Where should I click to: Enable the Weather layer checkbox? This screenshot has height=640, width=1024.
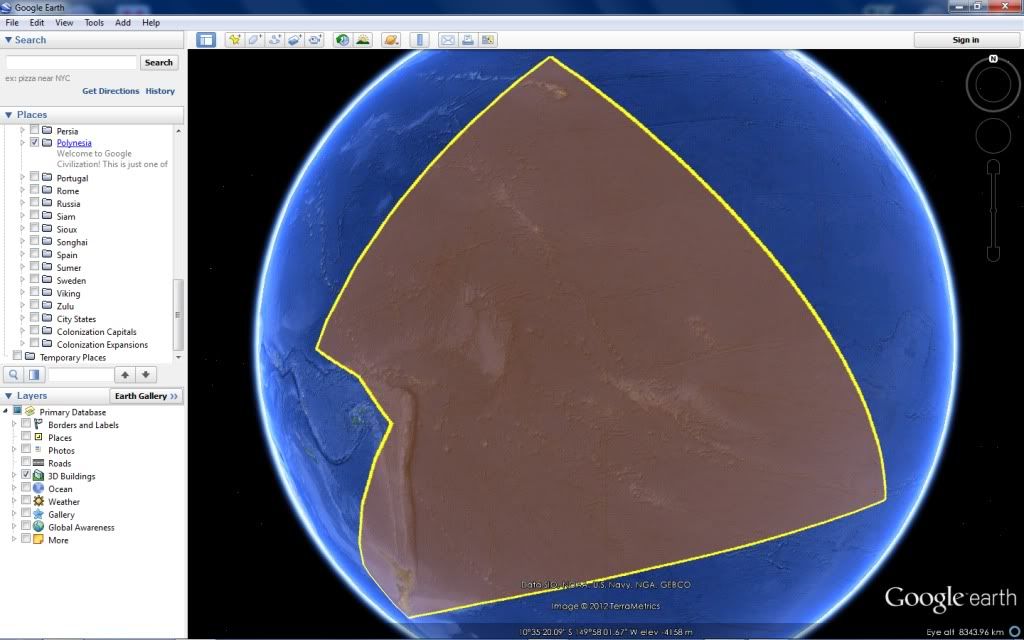pyautogui.click(x=26, y=500)
